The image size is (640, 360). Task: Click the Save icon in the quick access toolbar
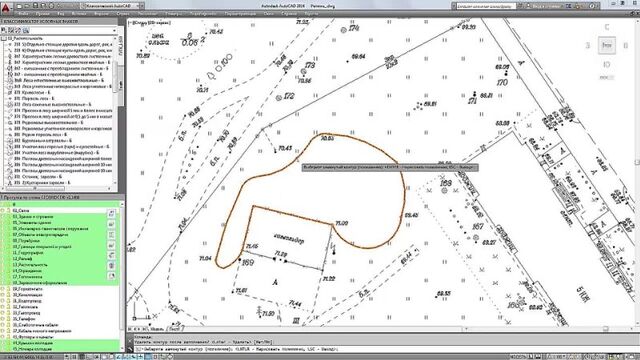click(35, 6)
